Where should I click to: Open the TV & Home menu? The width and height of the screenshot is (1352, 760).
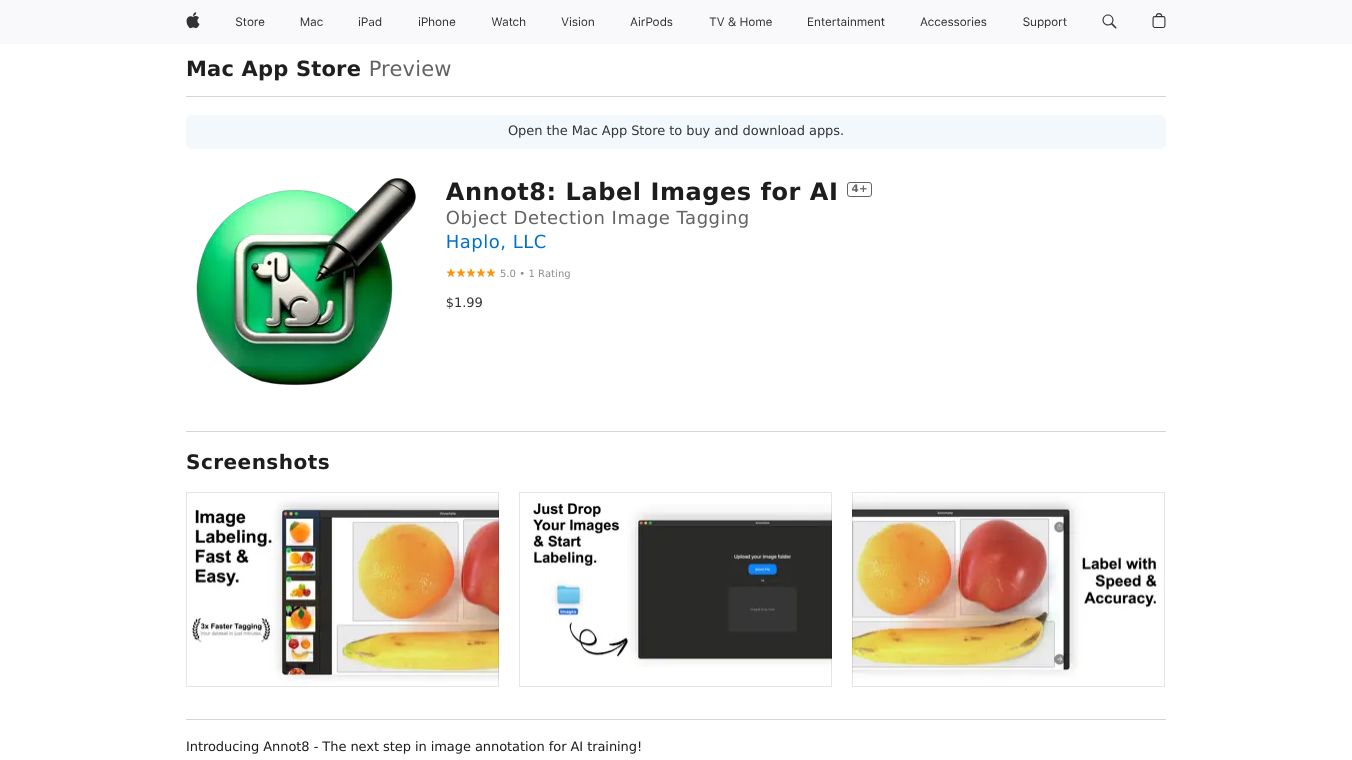(741, 22)
